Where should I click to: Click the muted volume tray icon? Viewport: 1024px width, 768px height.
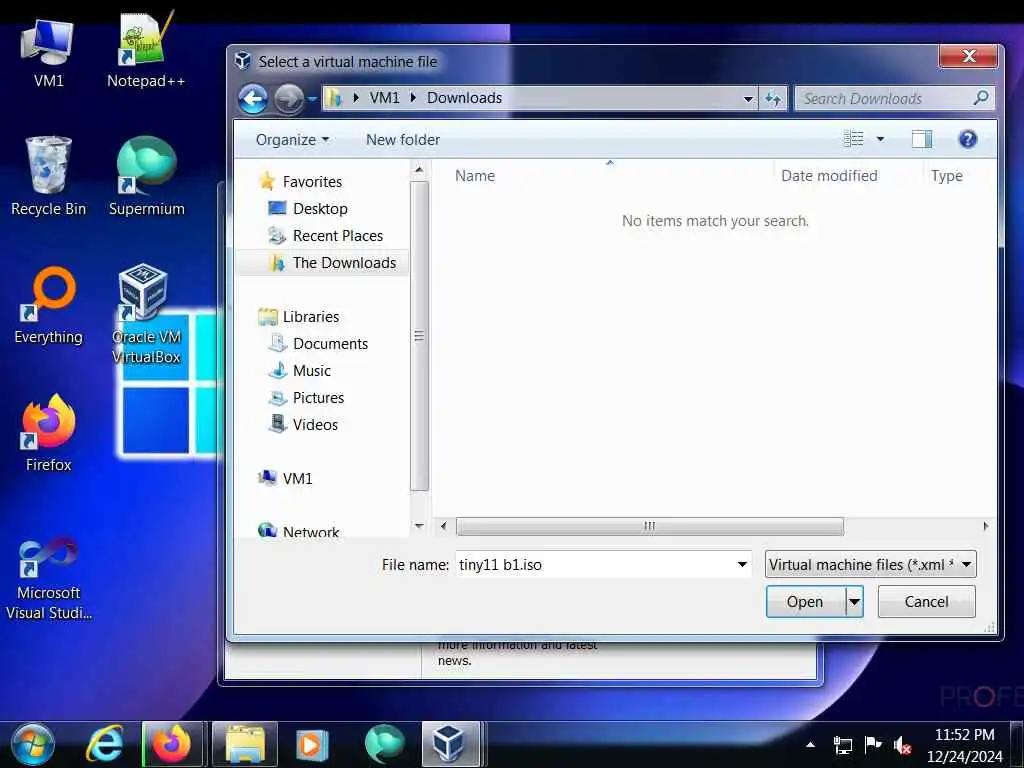coord(902,745)
